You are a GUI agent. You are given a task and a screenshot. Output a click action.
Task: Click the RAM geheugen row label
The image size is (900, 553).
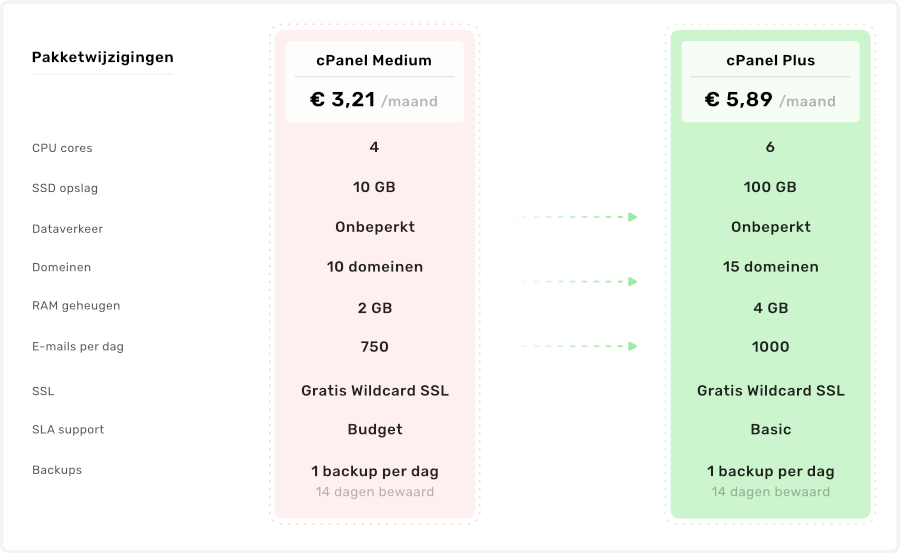click(x=76, y=306)
